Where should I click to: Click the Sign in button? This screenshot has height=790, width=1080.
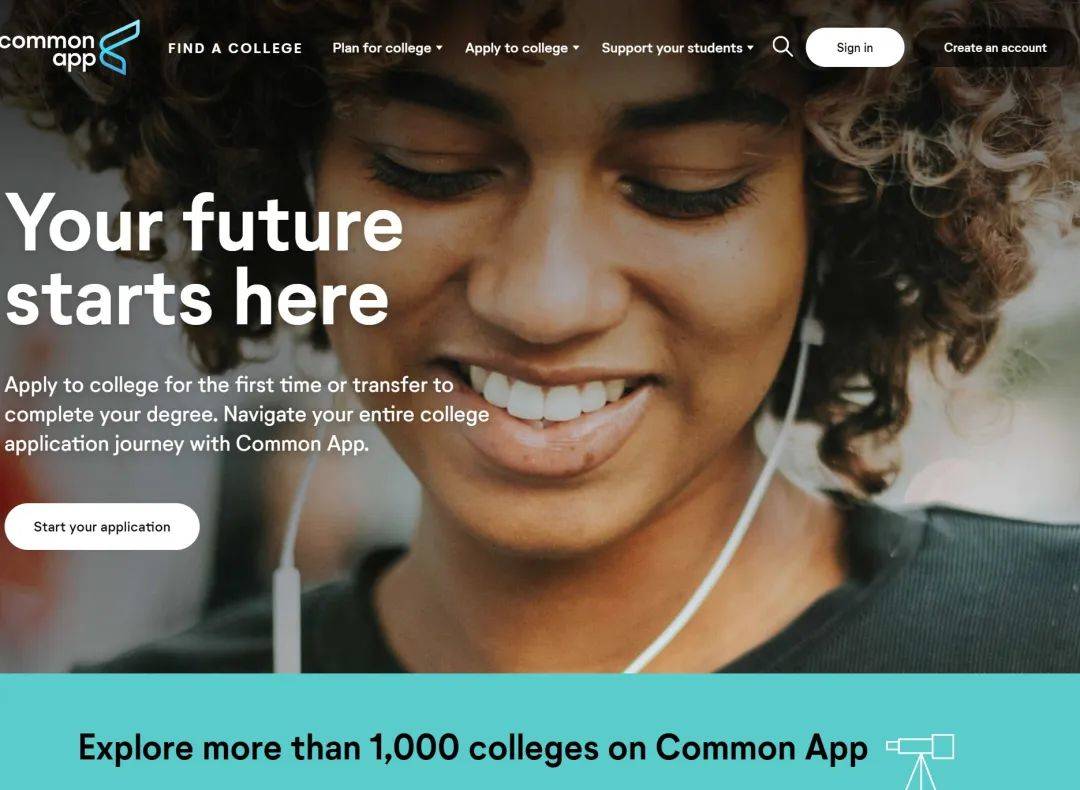pos(855,48)
